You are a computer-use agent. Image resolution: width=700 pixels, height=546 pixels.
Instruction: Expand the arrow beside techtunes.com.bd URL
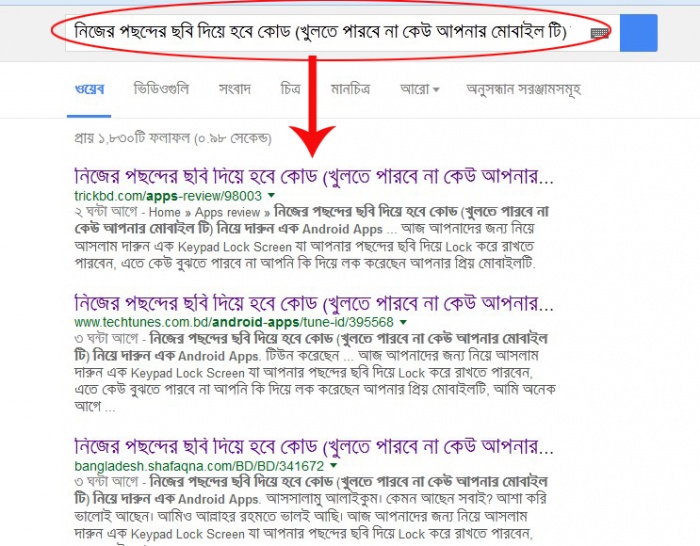tap(403, 322)
